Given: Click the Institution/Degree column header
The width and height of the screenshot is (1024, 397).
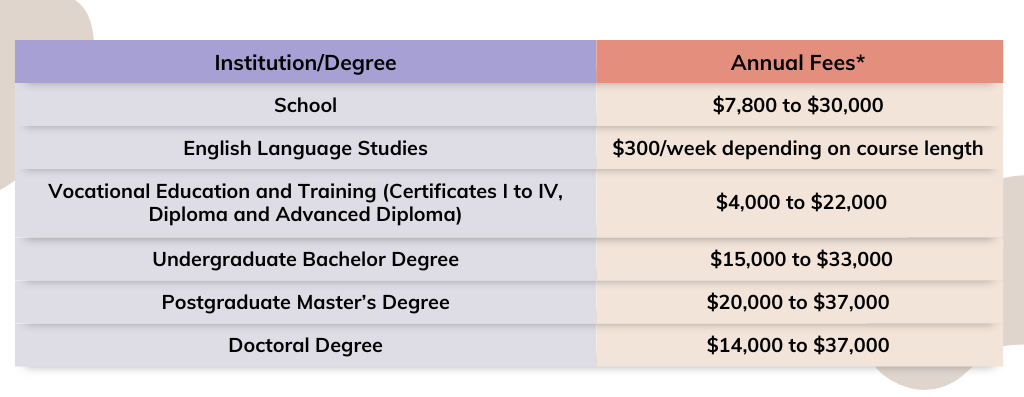Looking at the screenshot, I should 305,62.
